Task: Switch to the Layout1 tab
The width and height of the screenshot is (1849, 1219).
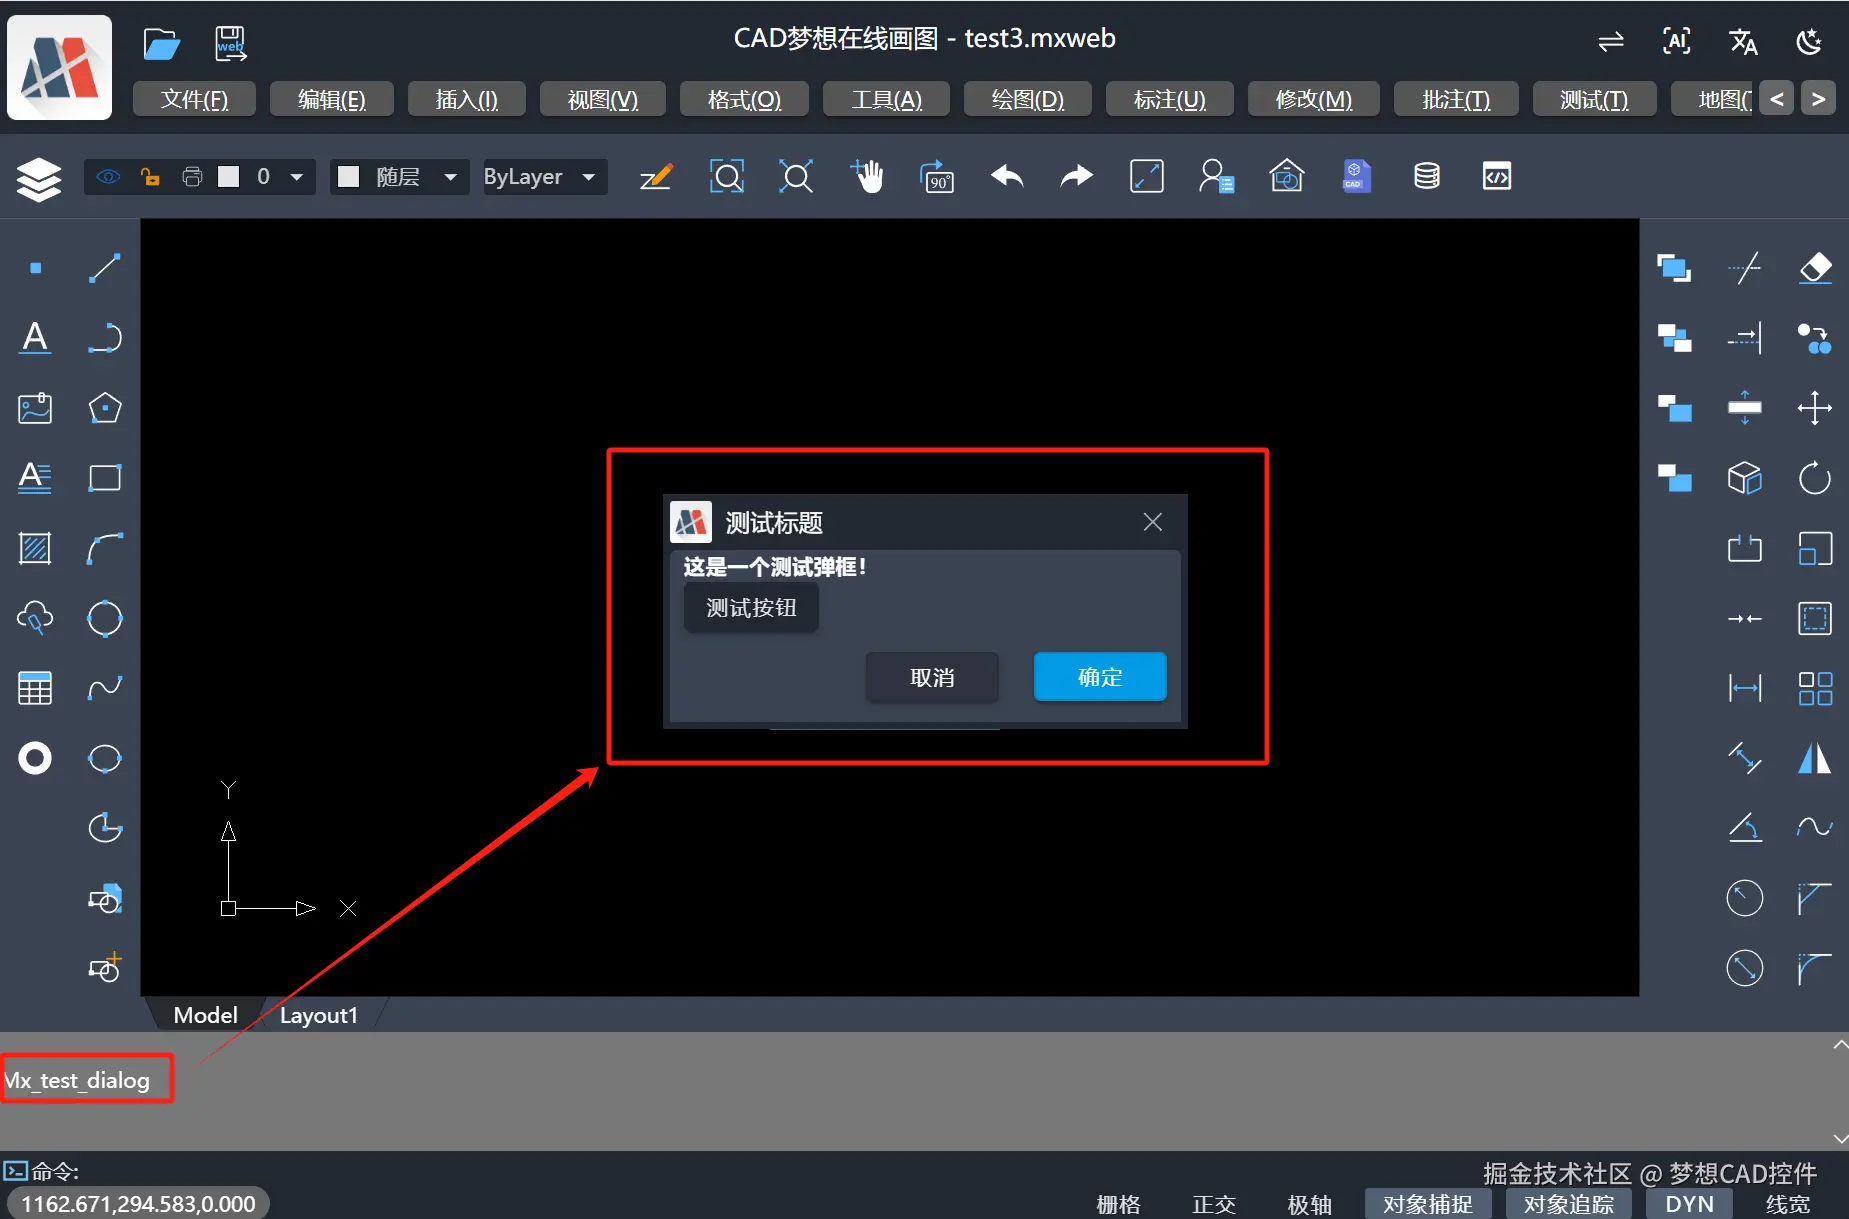Action: (x=318, y=1014)
